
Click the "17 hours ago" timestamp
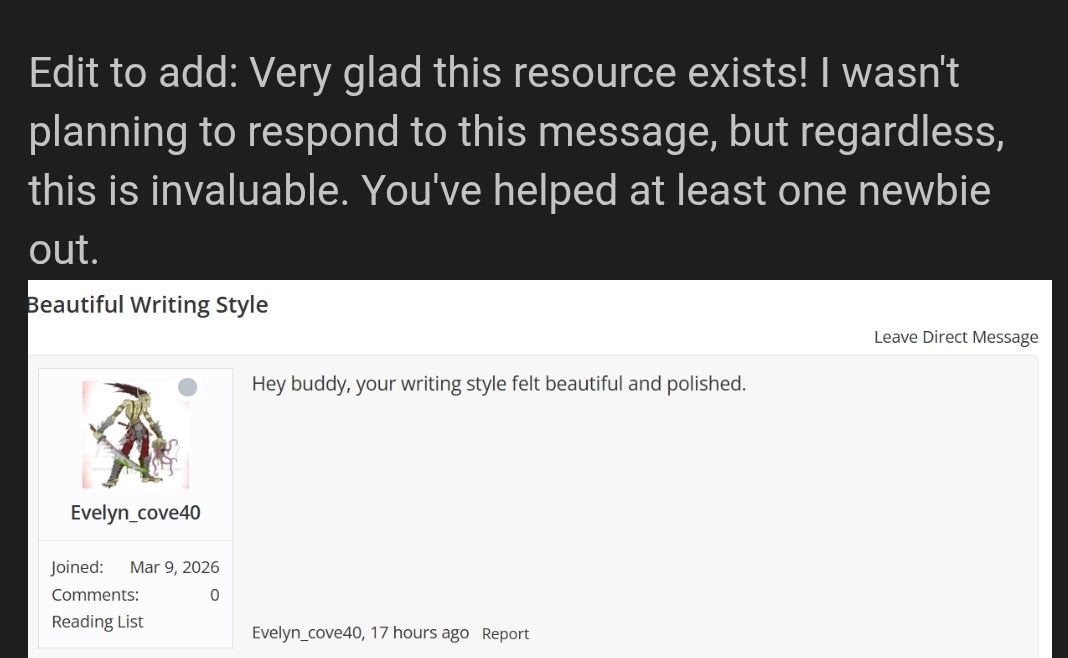(x=420, y=633)
